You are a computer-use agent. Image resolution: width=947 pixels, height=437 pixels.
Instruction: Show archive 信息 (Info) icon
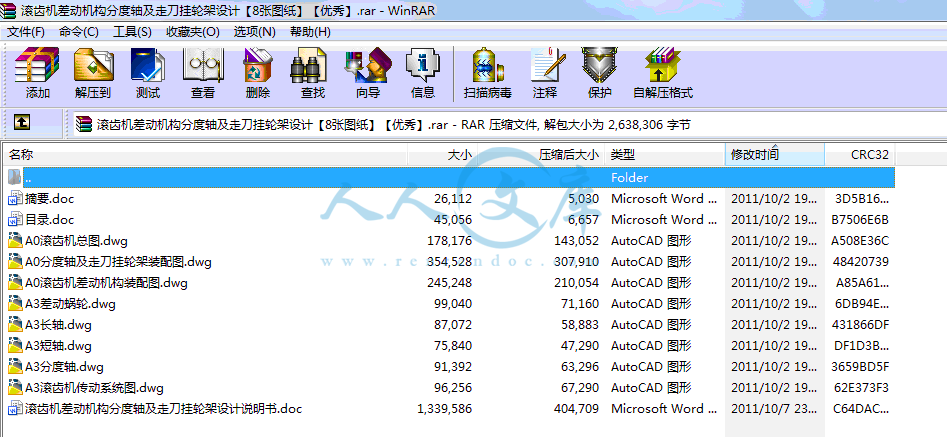click(423, 66)
